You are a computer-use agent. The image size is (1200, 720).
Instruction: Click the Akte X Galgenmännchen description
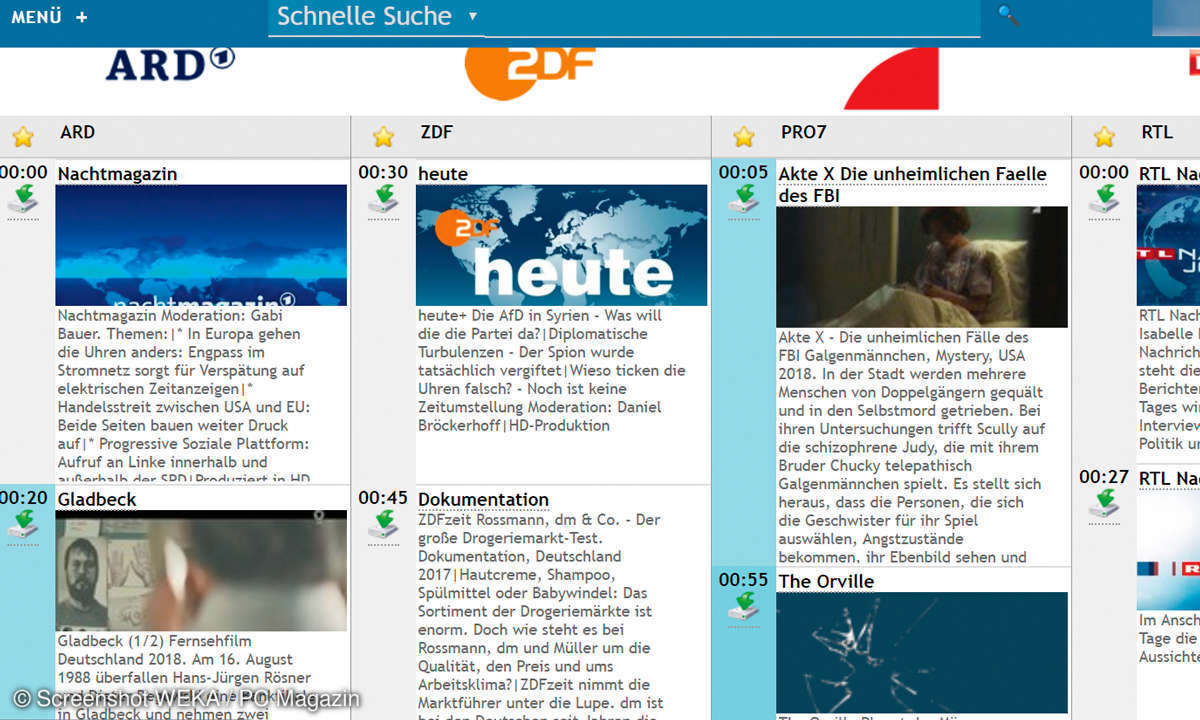click(x=911, y=447)
